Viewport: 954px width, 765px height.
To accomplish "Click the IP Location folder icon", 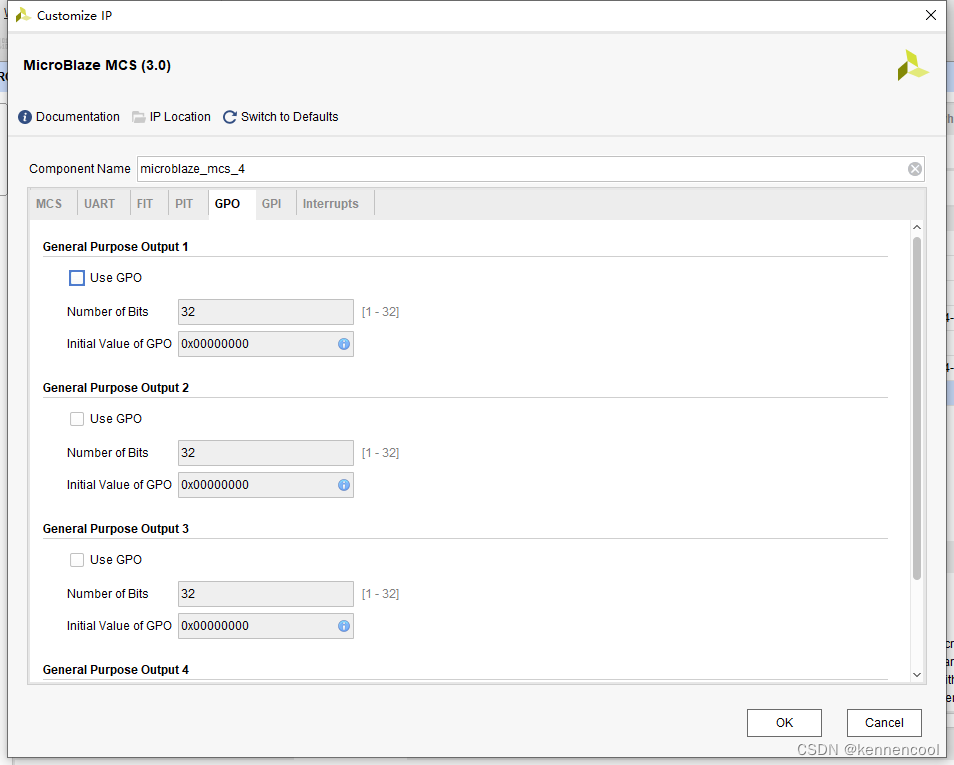I will 139,117.
